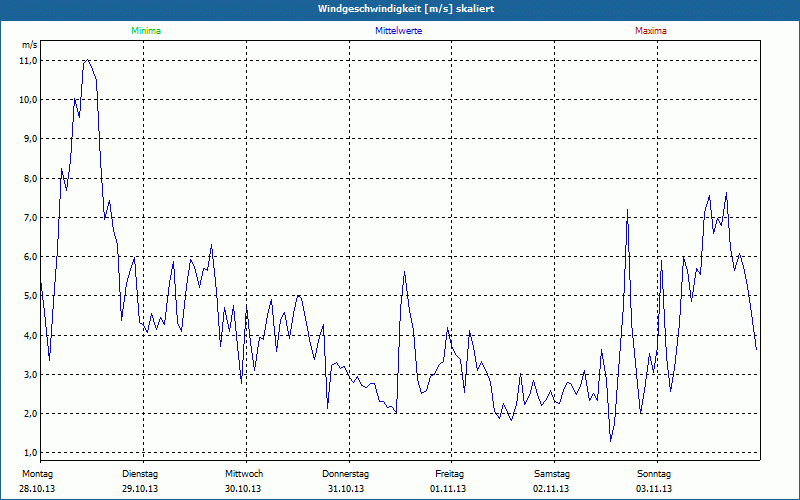This screenshot has height=500, width=800.
Task: Click the 6,0 y-axis value
Action: click(29, 257)
